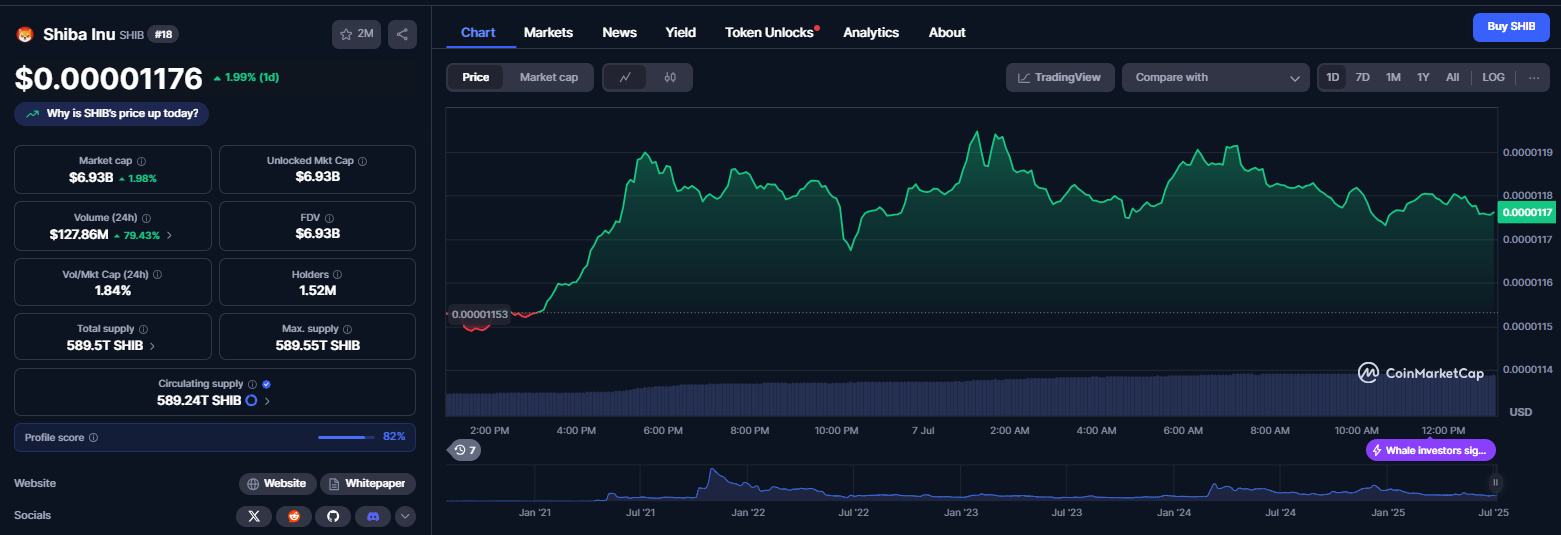The width and height of the screenshot is (1561, 535).
Task: Open the Reddit social link
Action: [x=294, y=516]
